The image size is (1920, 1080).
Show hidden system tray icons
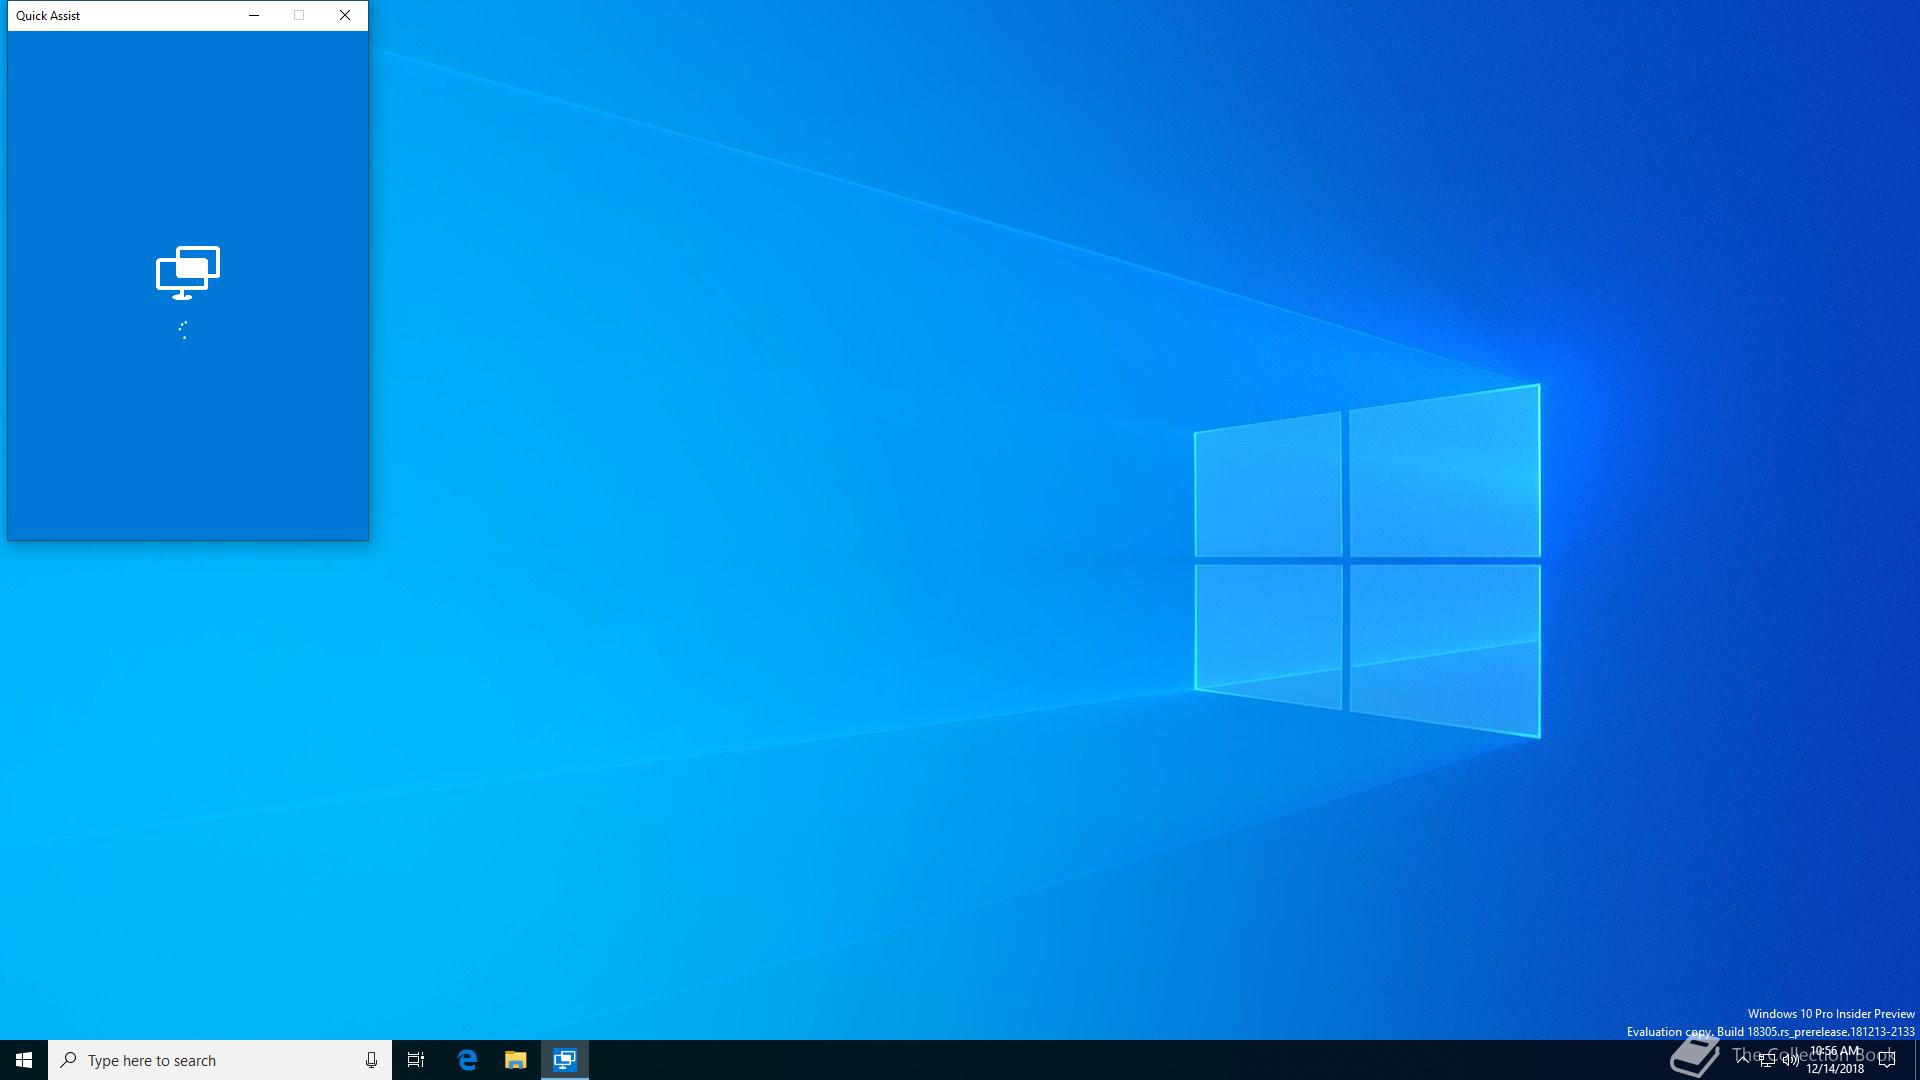click(1743, 1060)
